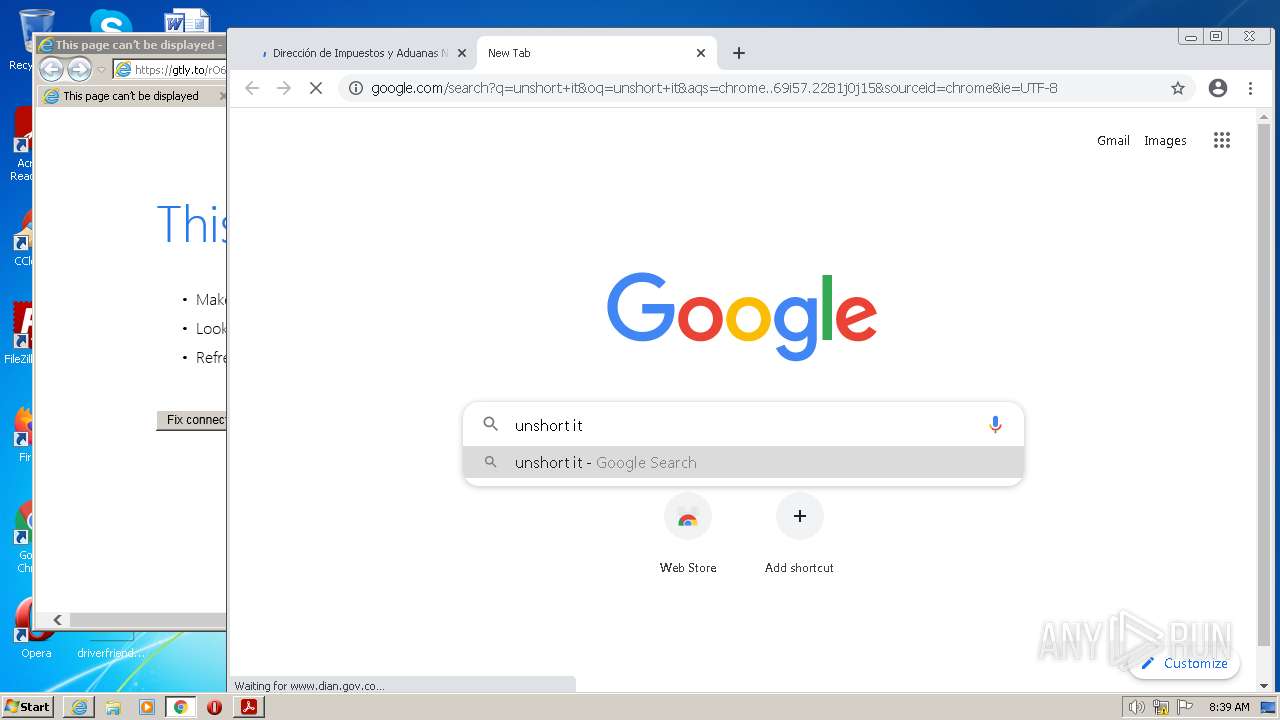The image size is (1280, 720).
Task: Stop loading the page in Chrome
Action: 315,88
